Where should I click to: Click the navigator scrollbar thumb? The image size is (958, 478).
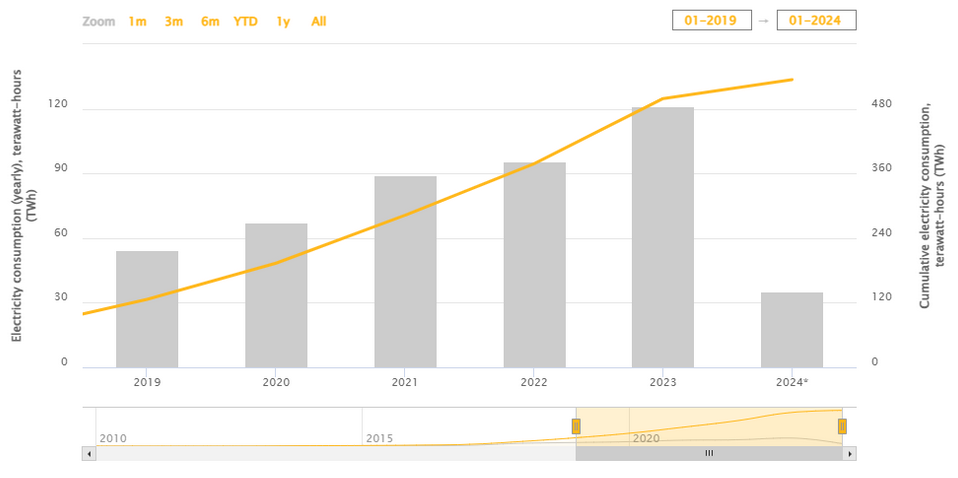[709, 454]
